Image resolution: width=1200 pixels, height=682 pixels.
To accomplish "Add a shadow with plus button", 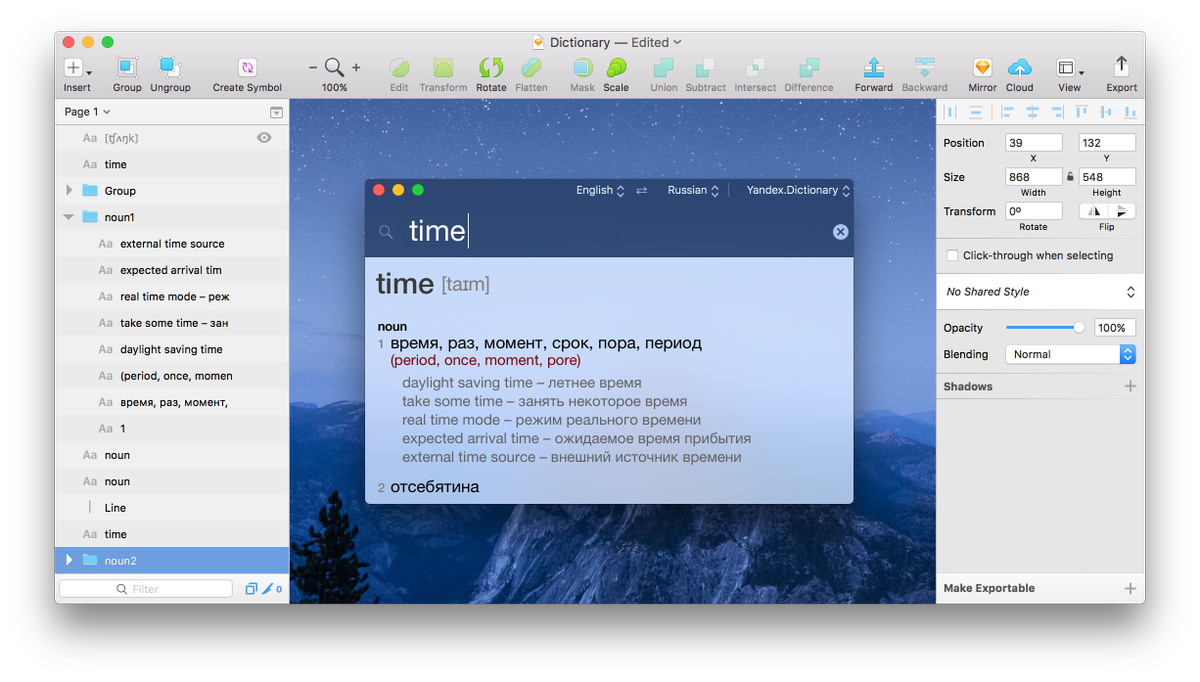I will (x=1130, y=386).
